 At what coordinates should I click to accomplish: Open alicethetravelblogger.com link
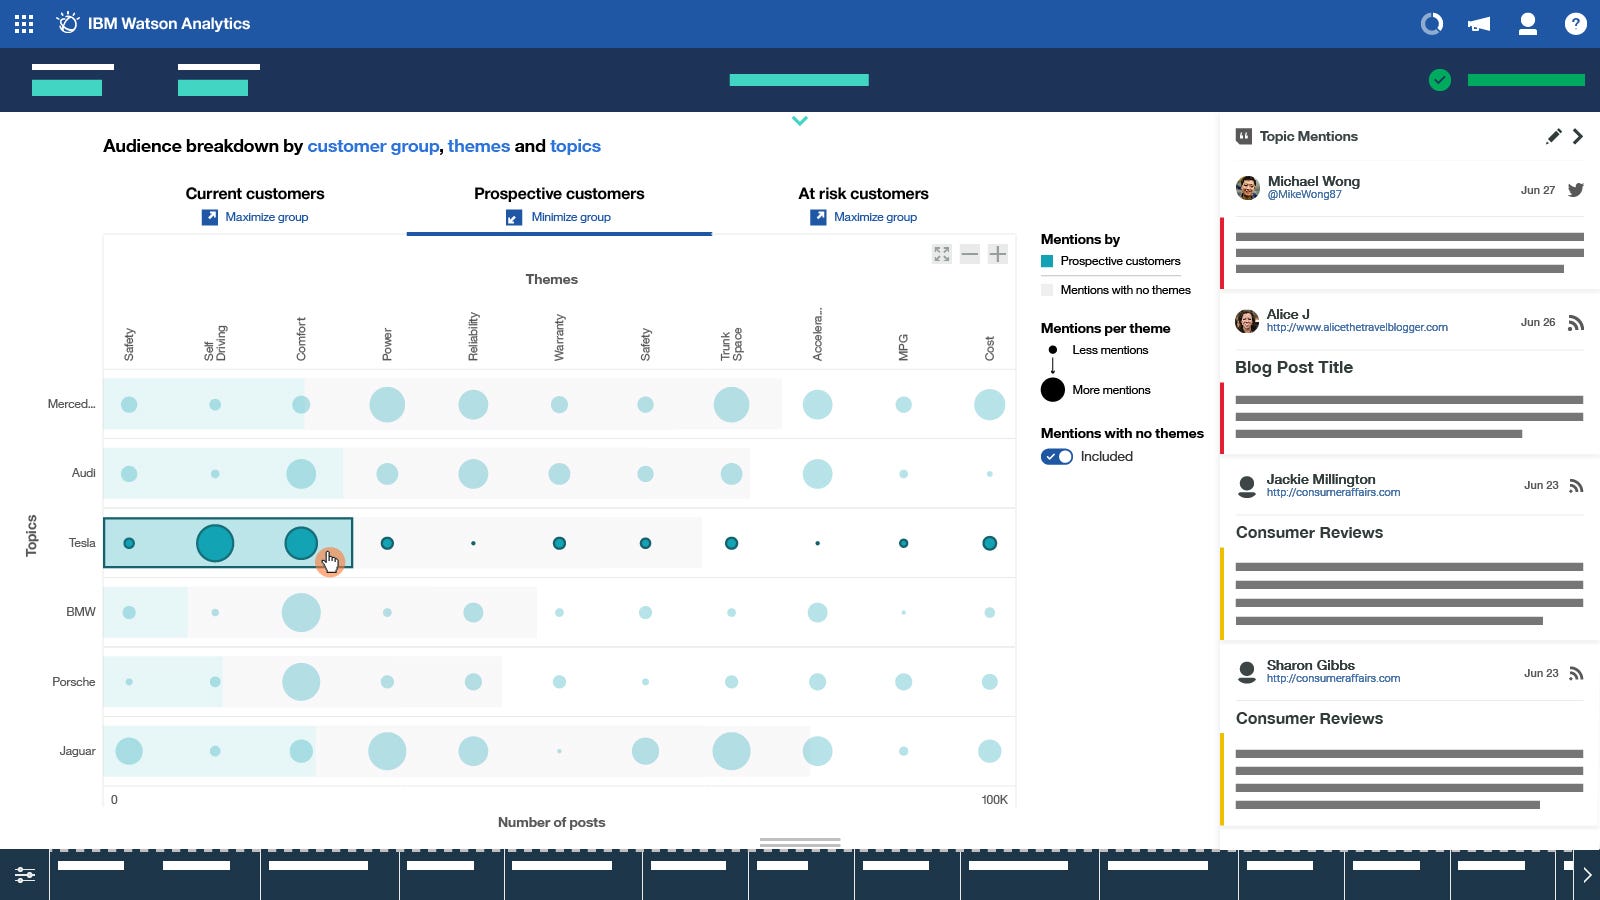click(1357, 327)
